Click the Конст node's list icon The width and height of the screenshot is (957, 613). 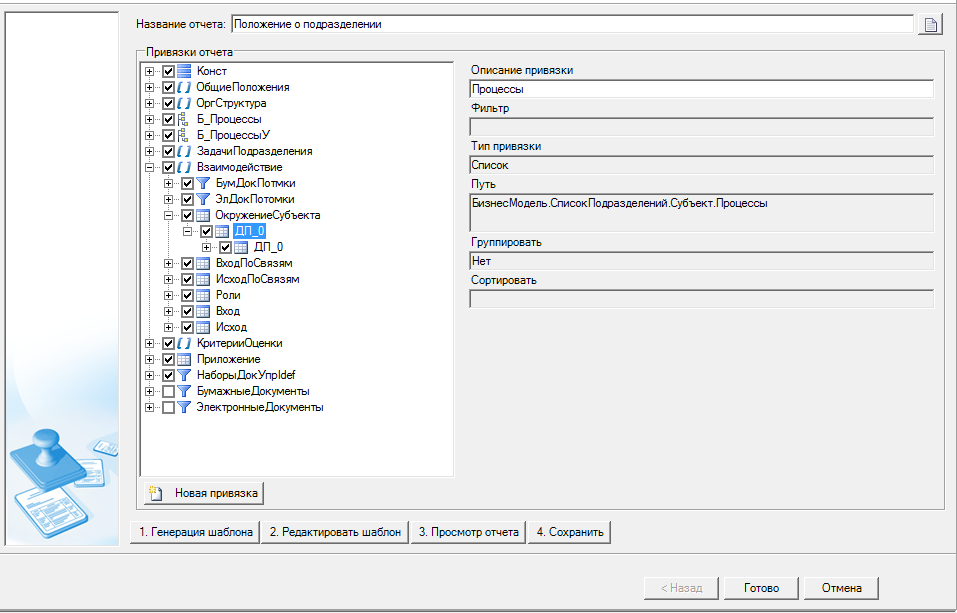click(x=184, y=71)
